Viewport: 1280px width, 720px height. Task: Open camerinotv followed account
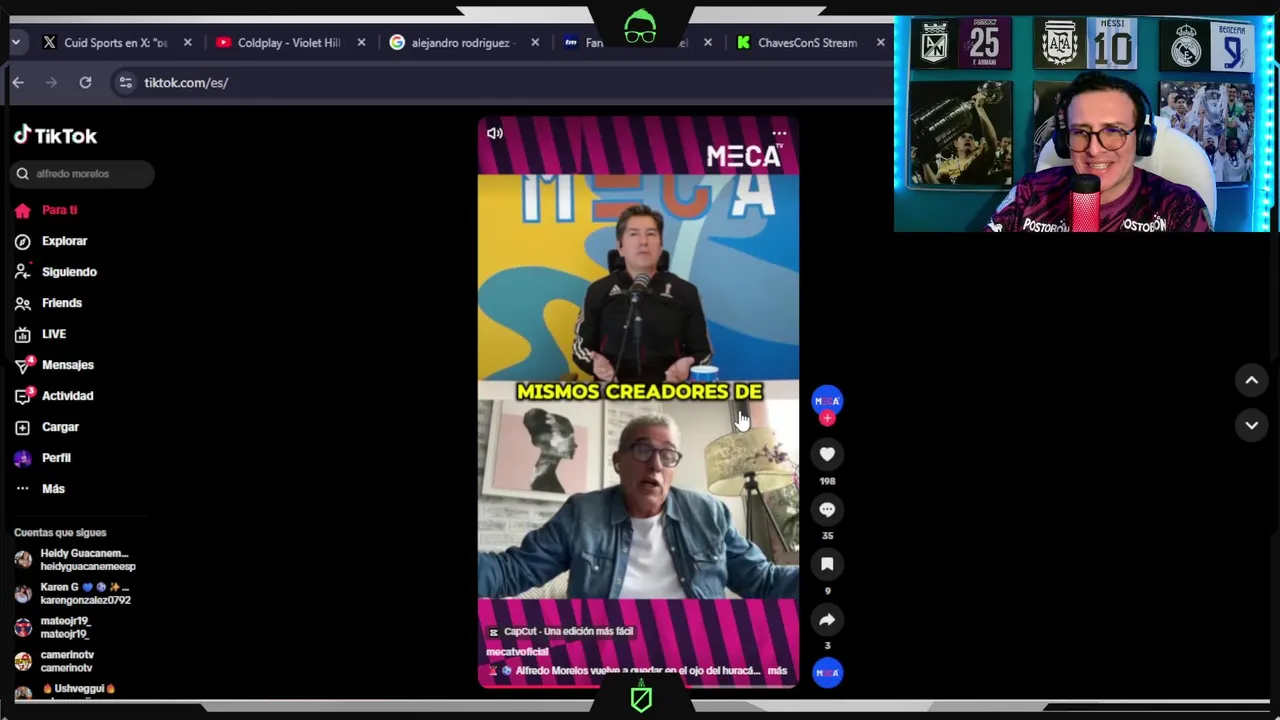click(x=56, y=661)
